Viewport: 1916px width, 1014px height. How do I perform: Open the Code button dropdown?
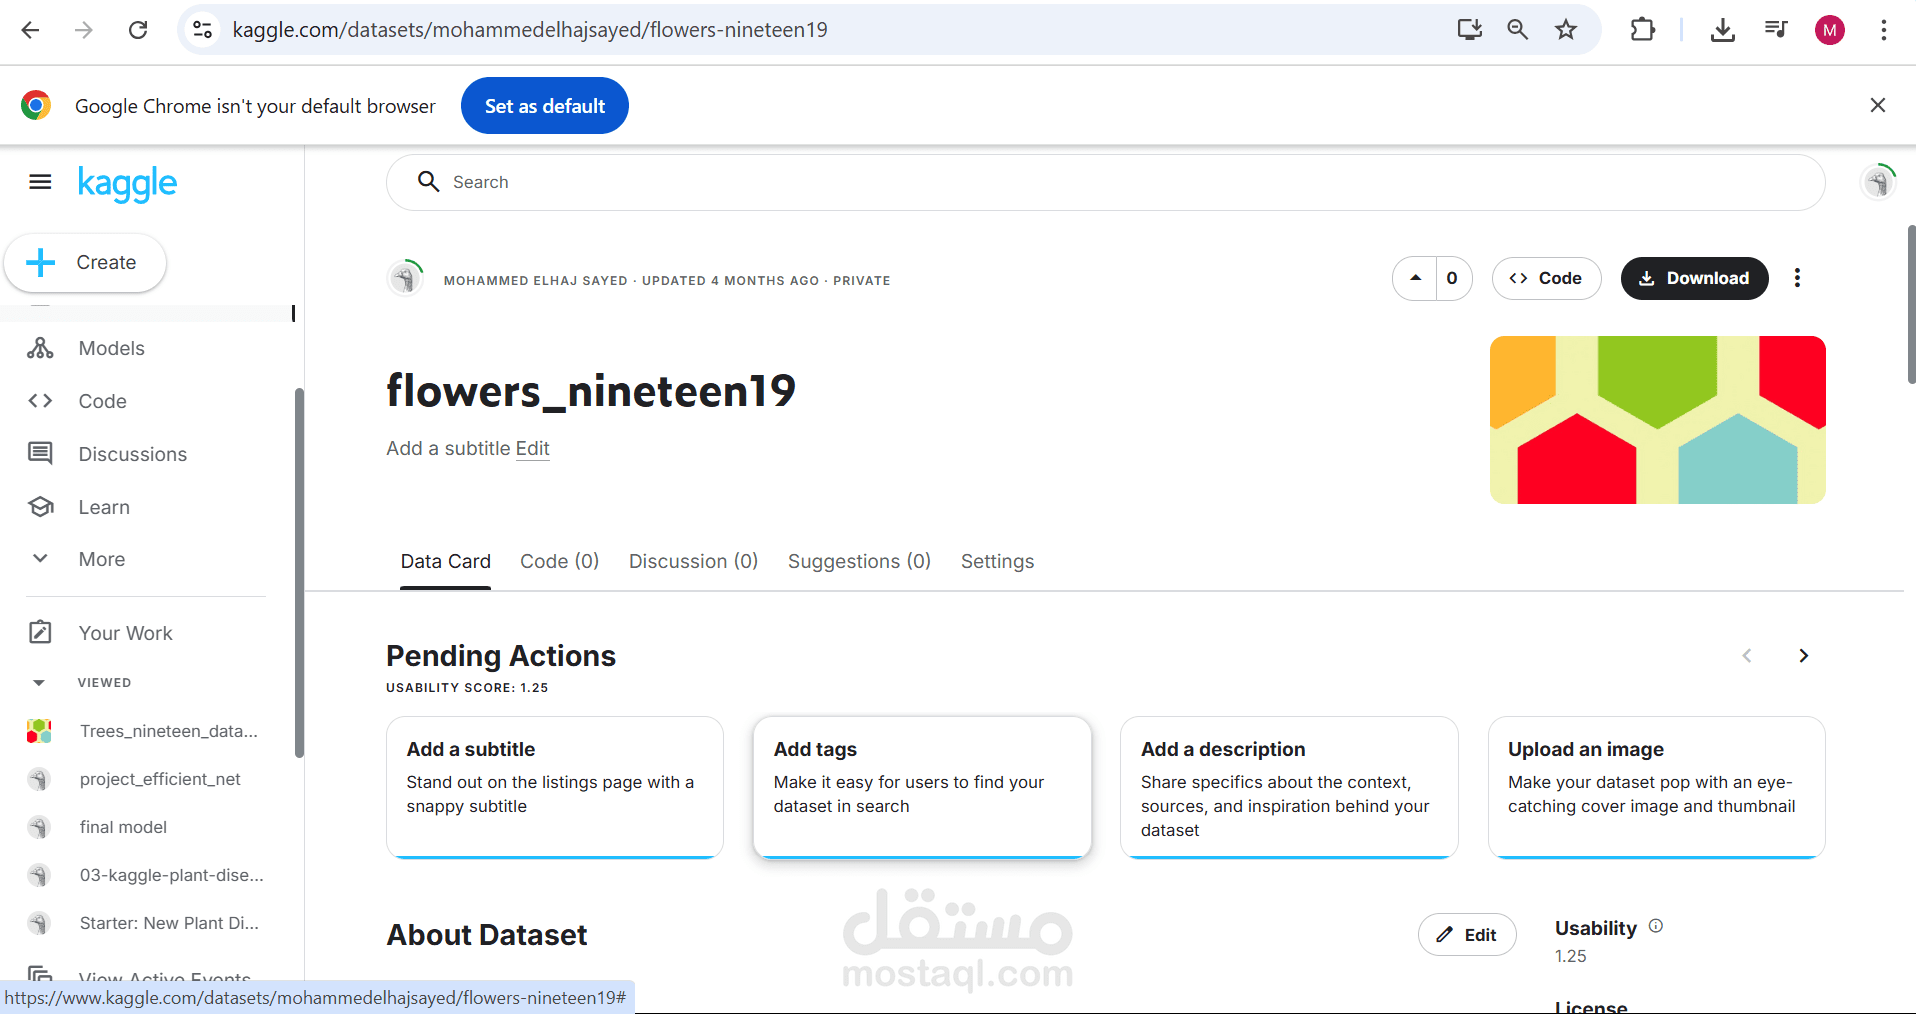coord(1546,278)
